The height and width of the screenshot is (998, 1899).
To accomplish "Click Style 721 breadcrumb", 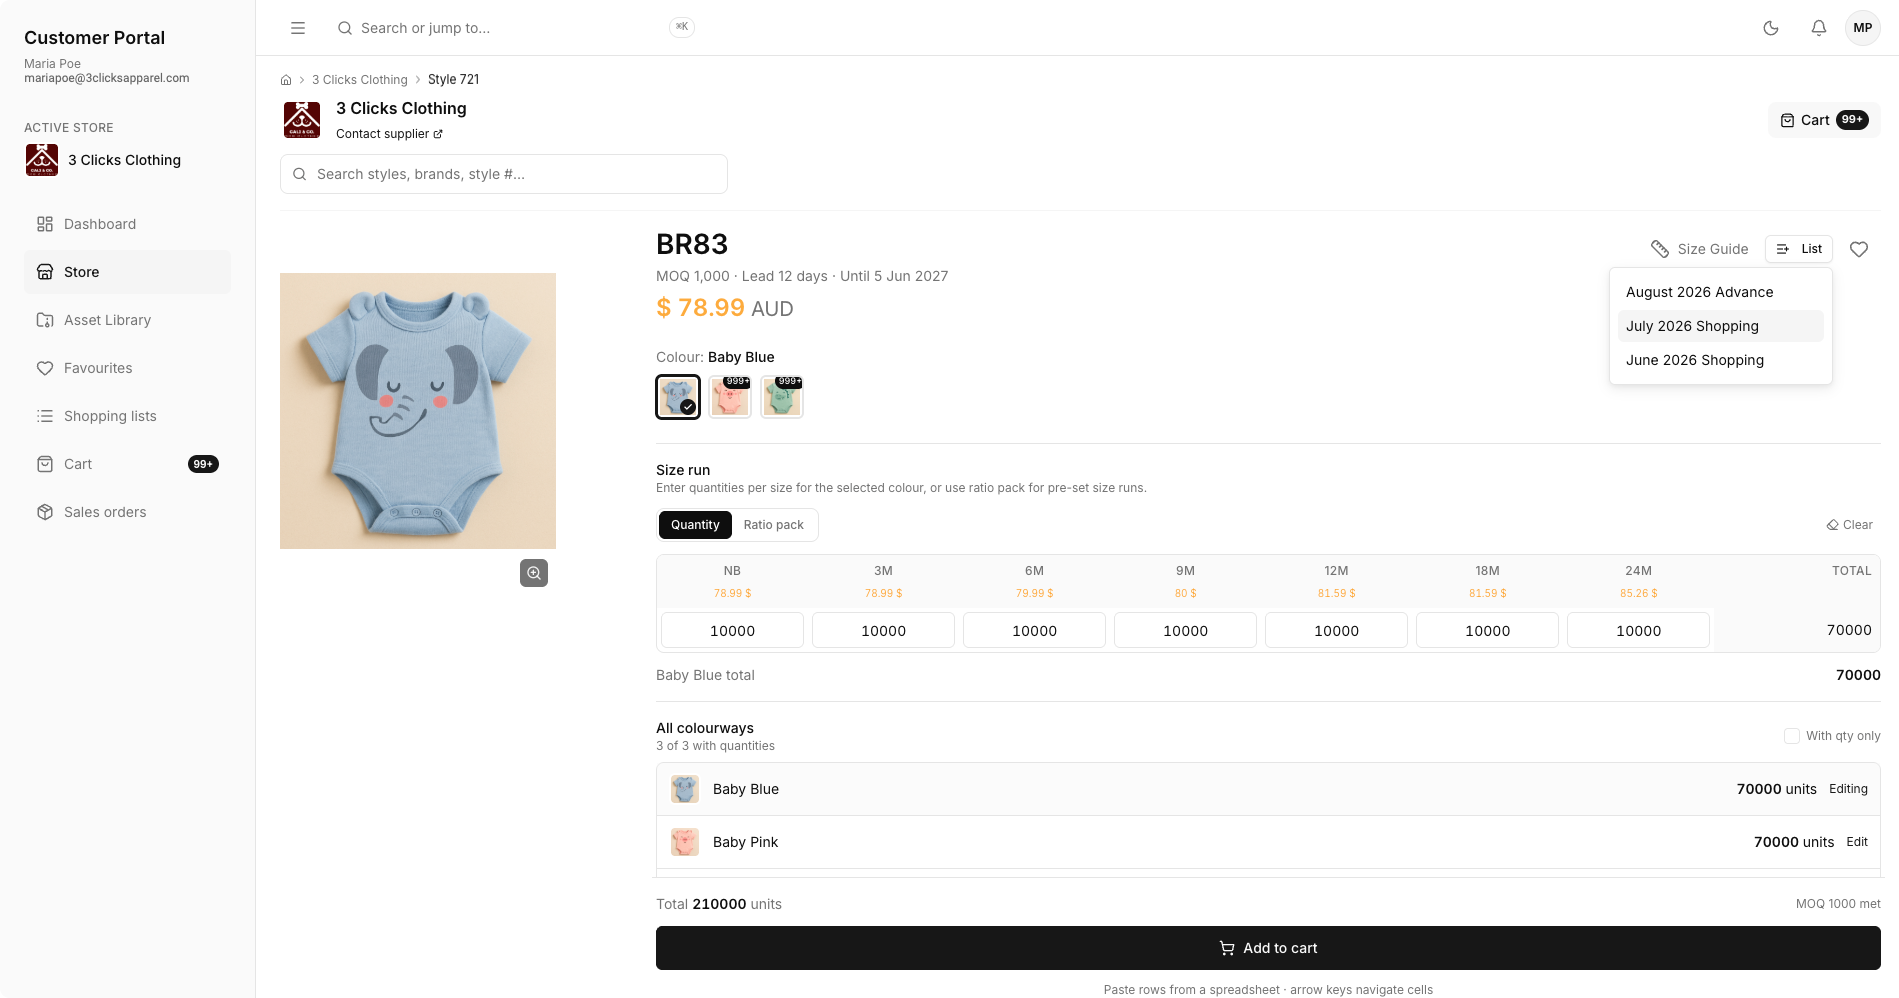I will click(x=454, y=80).
